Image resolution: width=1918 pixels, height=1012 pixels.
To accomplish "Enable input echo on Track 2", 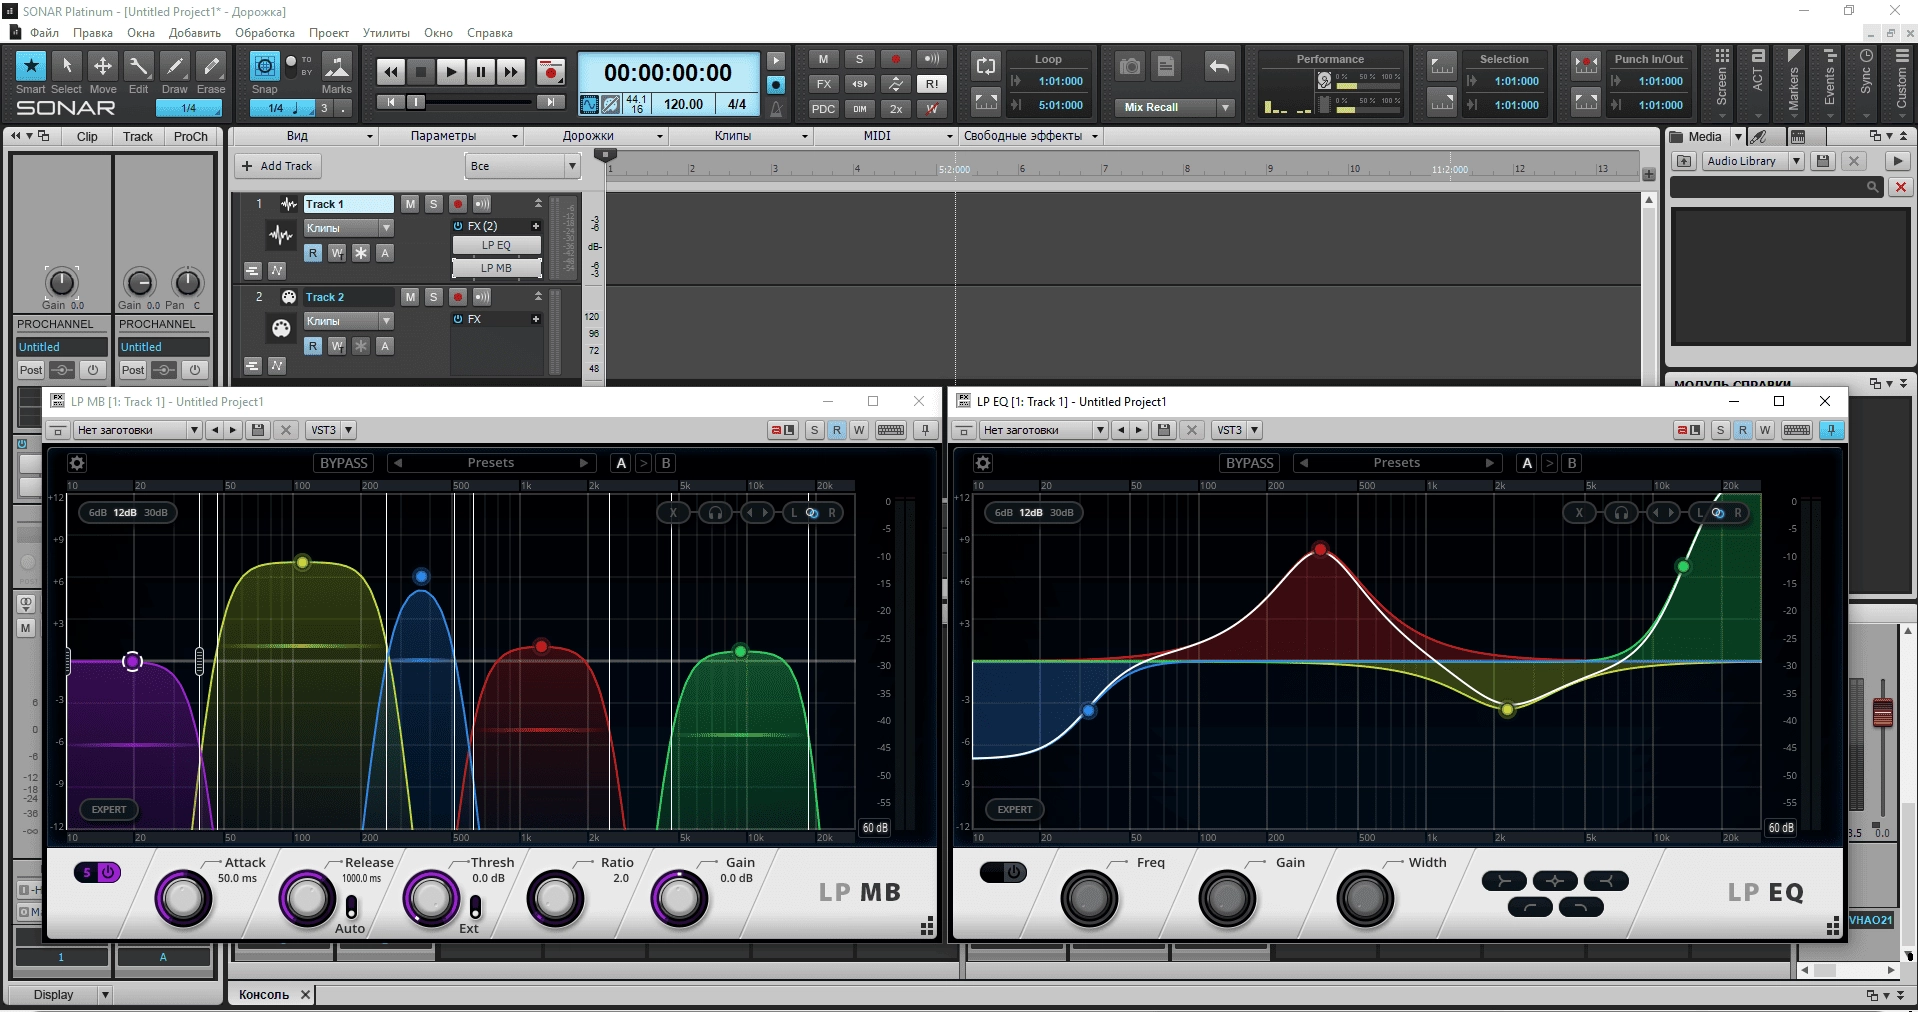I will tap(482, 297).
